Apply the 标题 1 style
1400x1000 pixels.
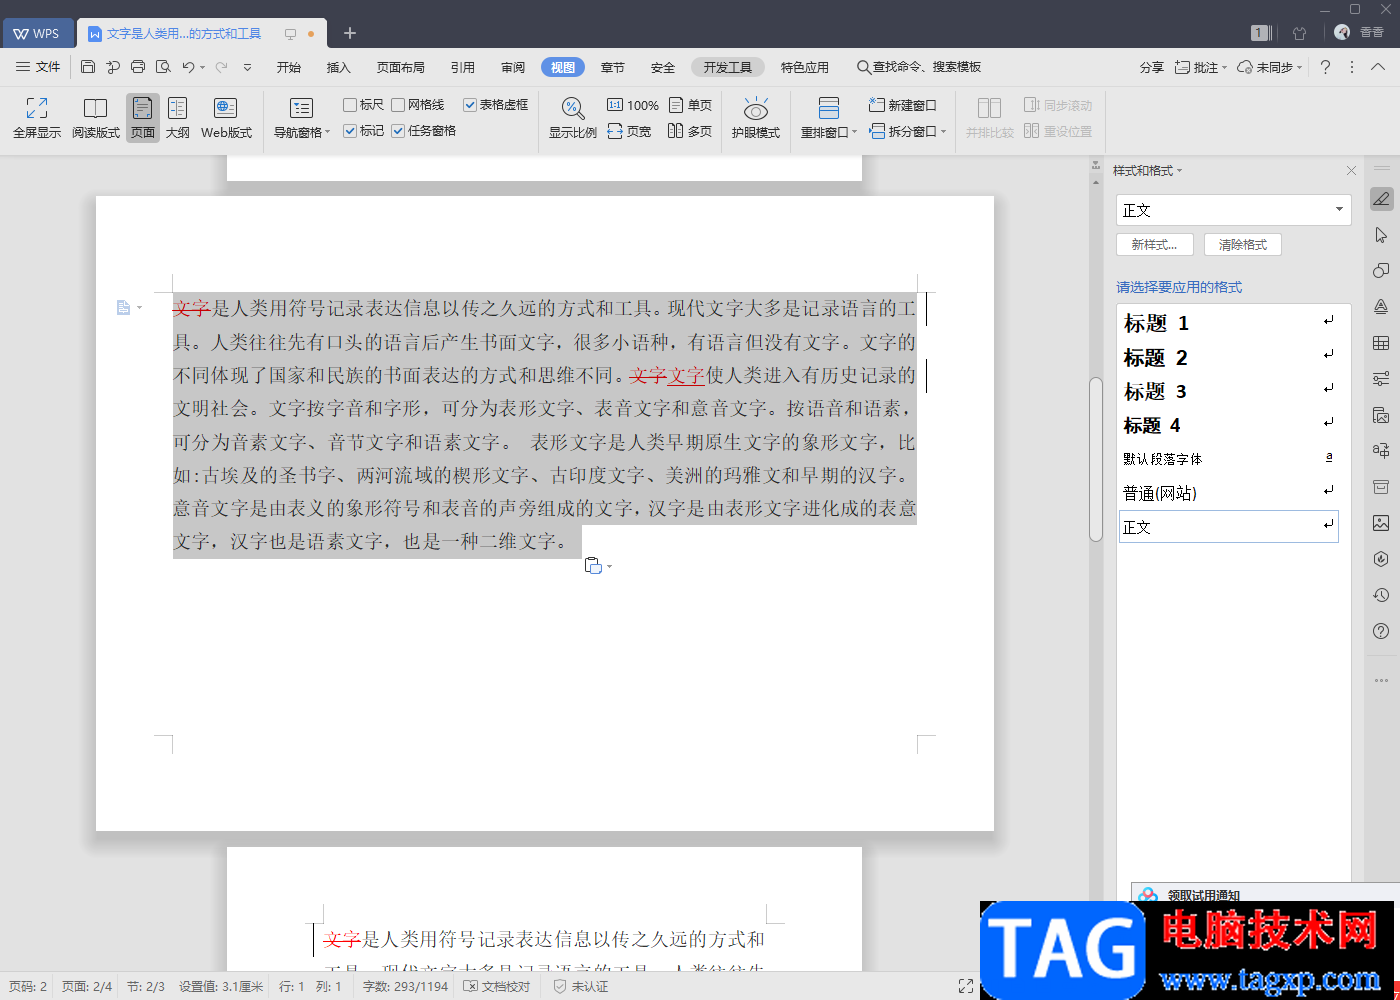point(1228,323)
